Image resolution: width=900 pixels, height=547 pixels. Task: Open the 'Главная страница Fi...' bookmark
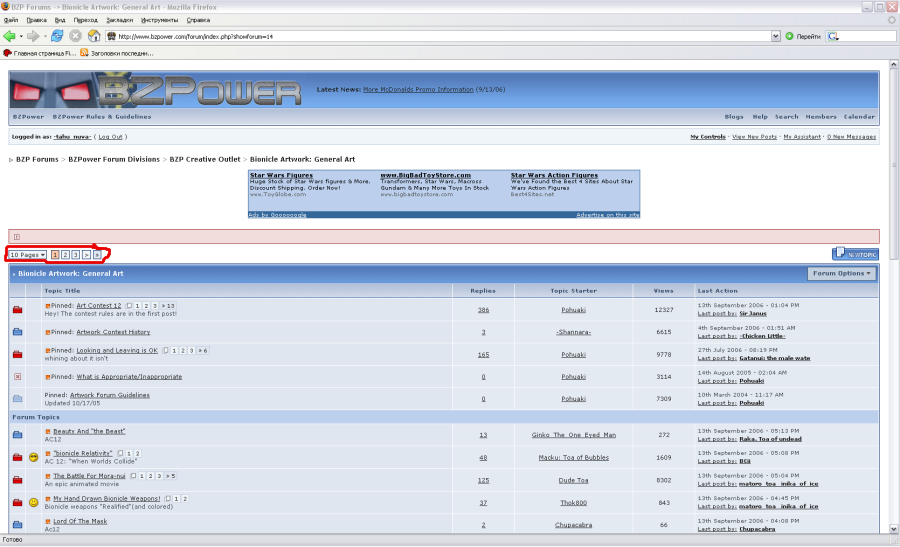(x=40, y=53)
